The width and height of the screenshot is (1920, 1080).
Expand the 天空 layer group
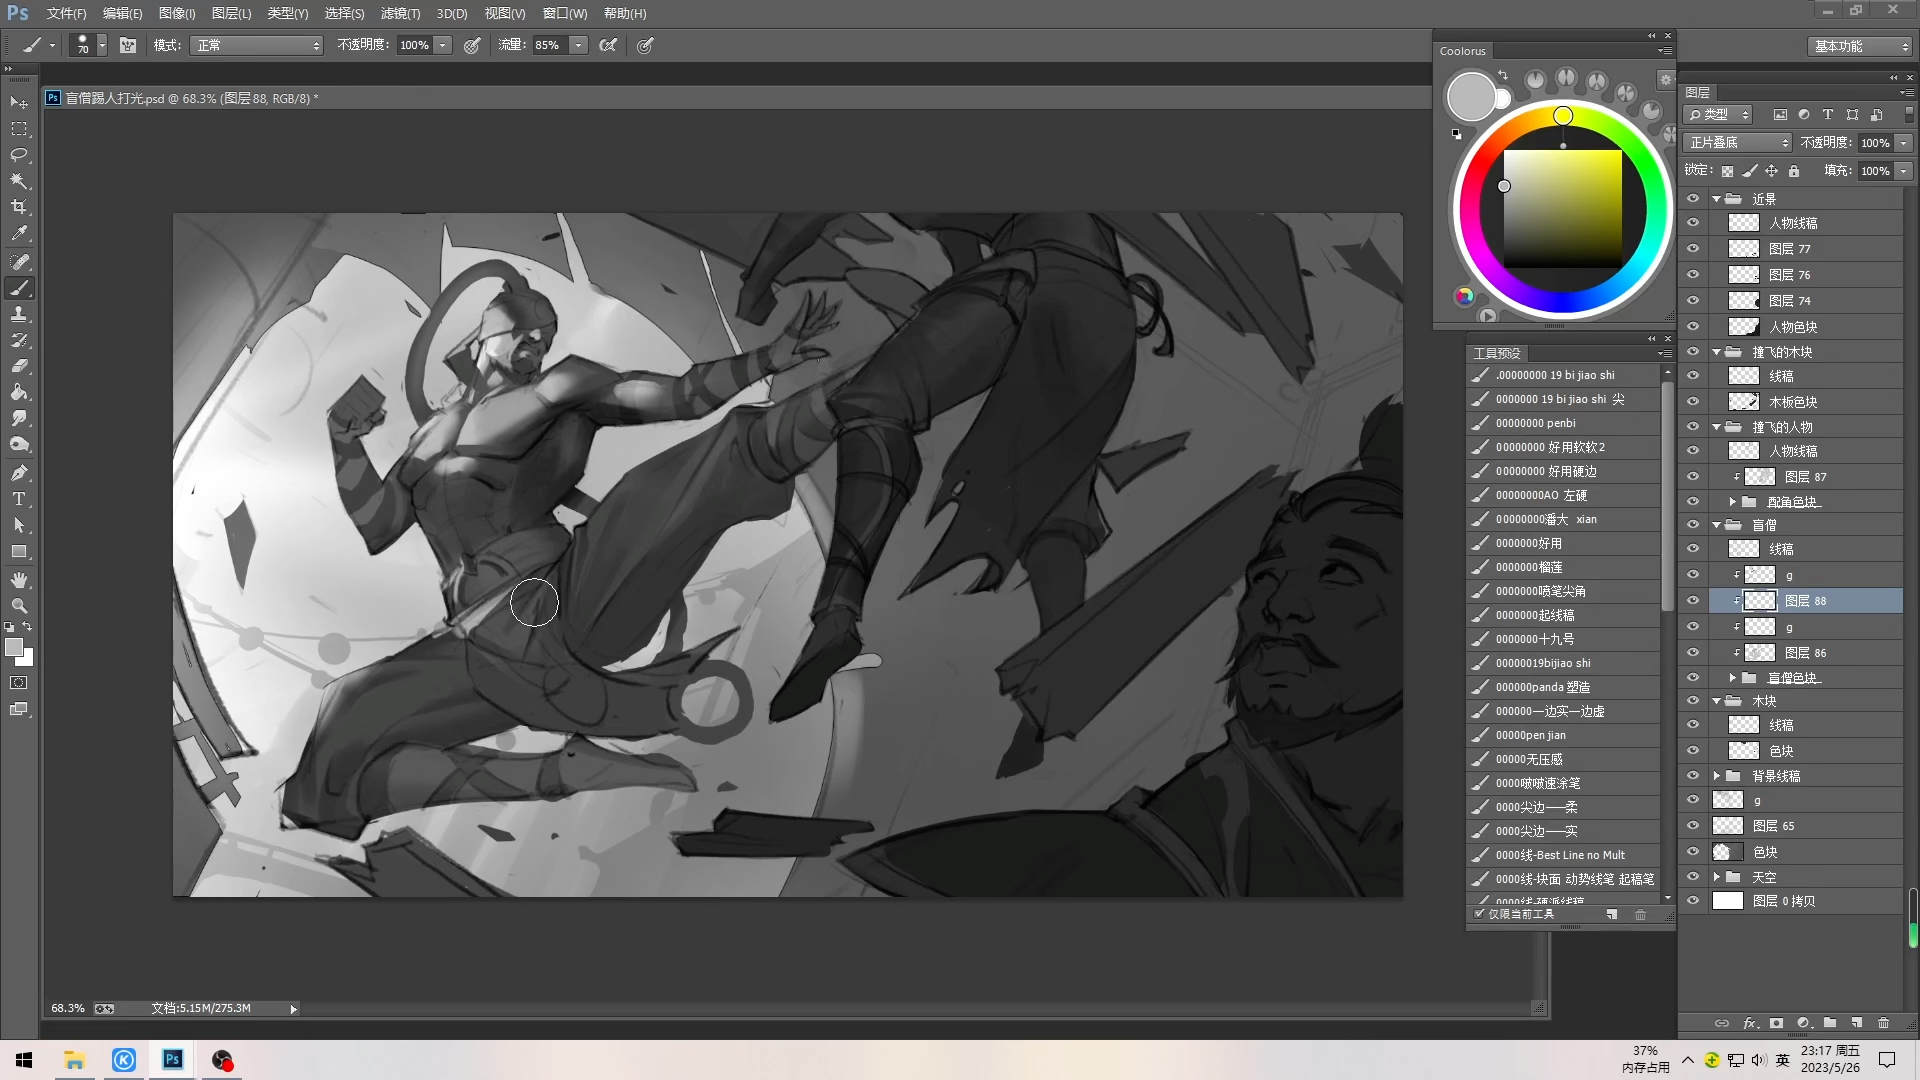coord(1717,877)
